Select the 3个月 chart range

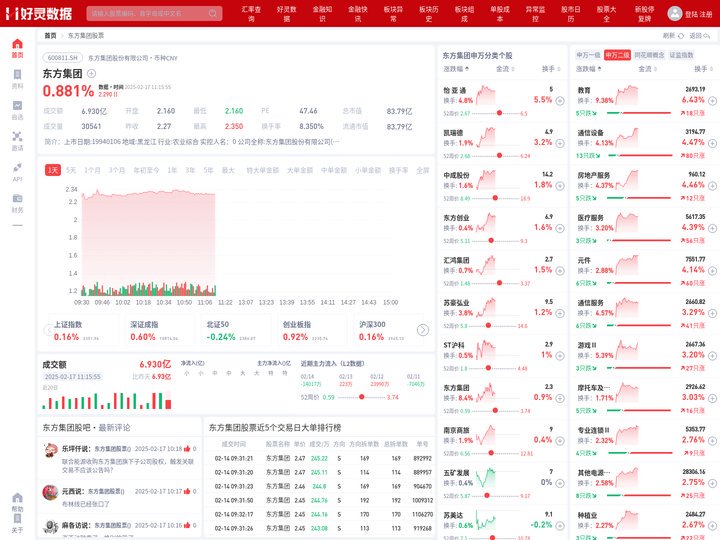click(x=117, y=170)
